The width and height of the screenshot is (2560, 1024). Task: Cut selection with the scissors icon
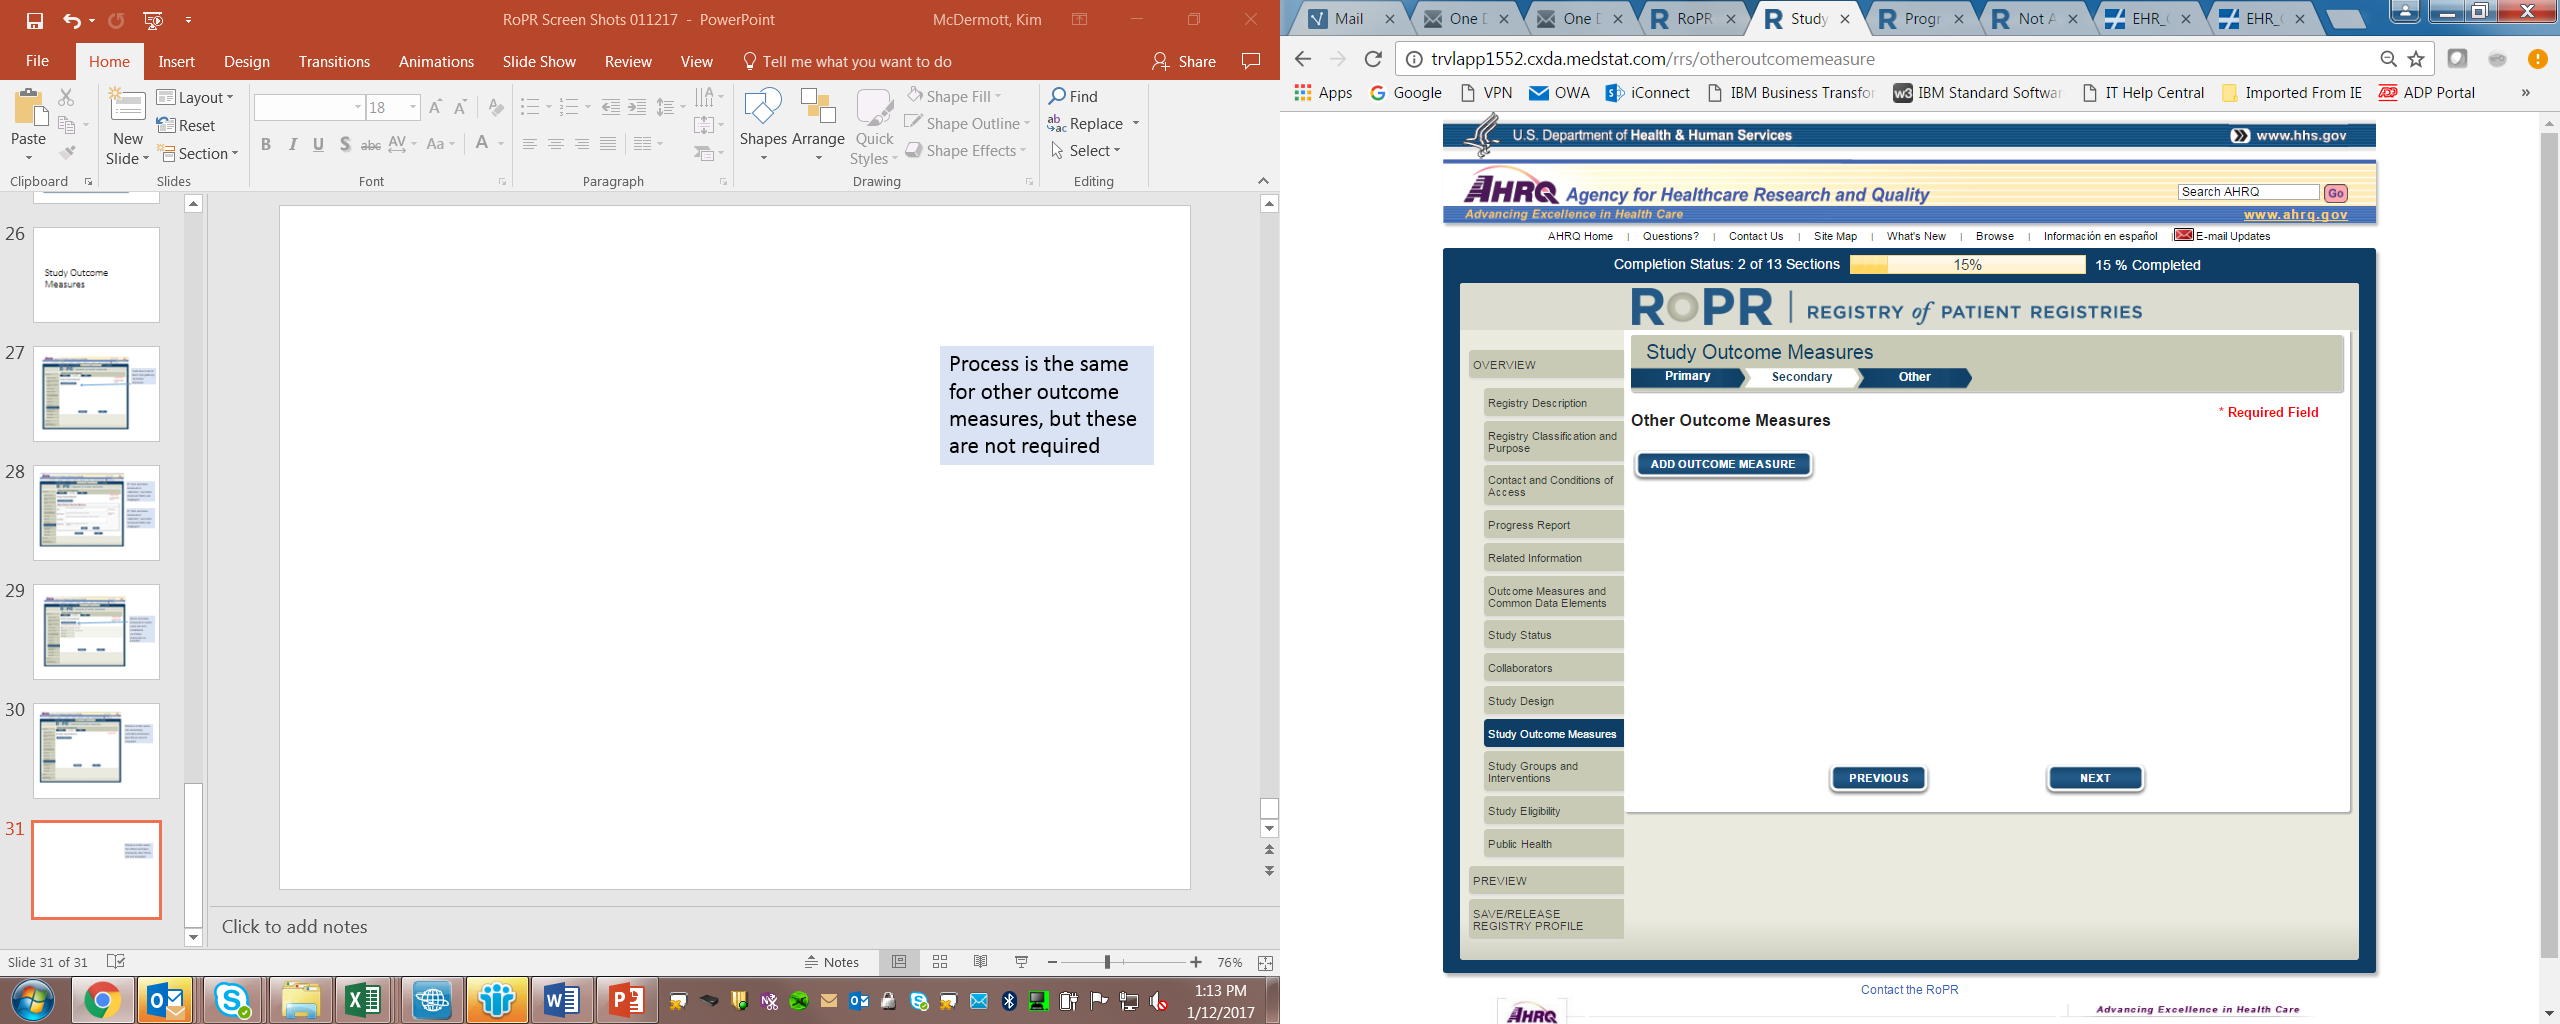(x=67, y=97)
